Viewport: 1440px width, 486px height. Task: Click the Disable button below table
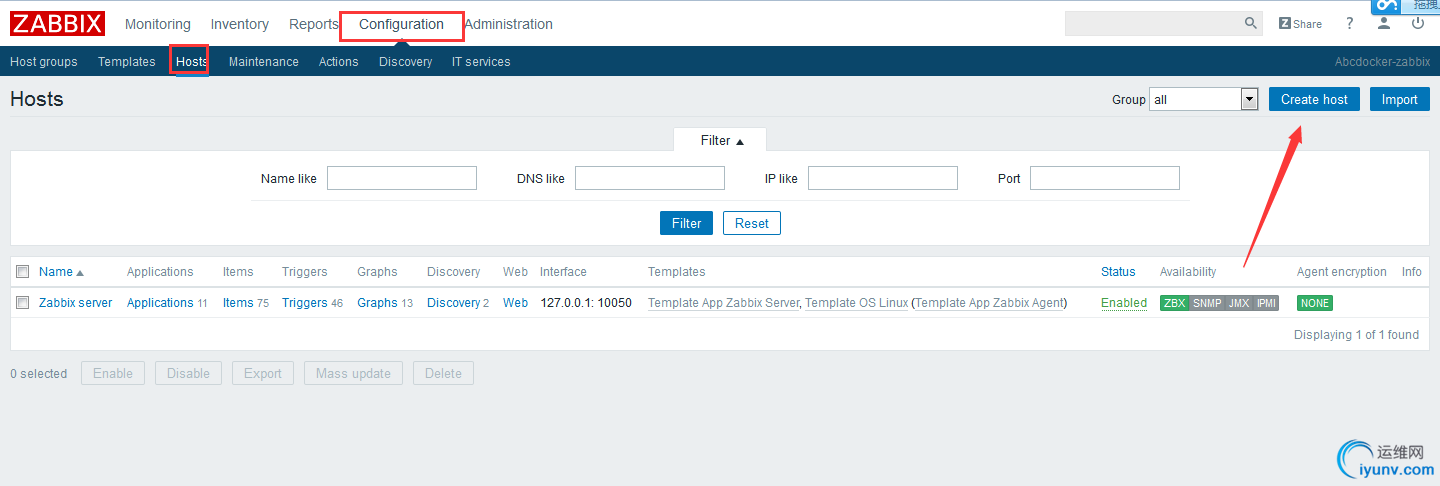pos(188,373)
